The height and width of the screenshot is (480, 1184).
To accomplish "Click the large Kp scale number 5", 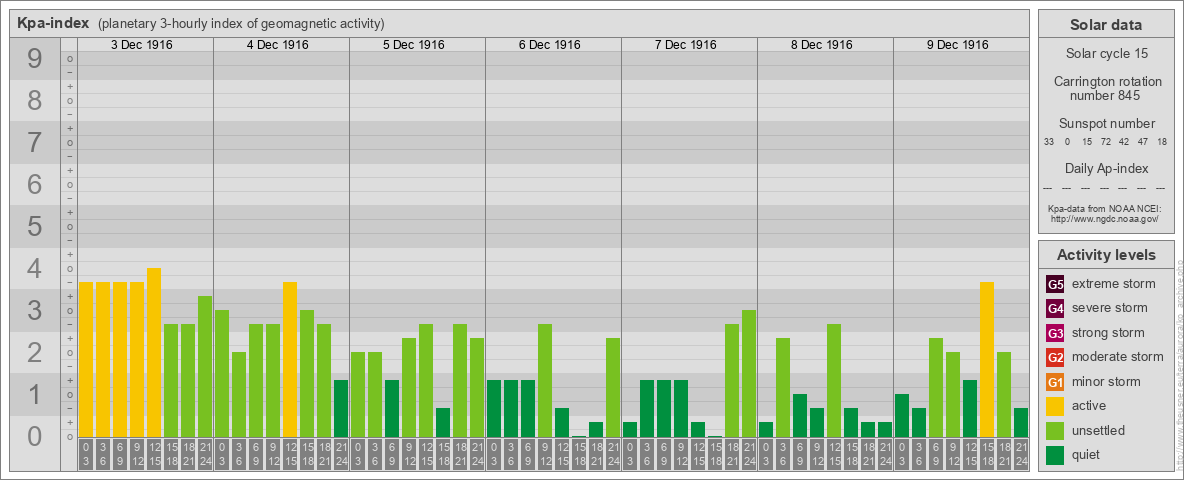I will tap(34, 226).
